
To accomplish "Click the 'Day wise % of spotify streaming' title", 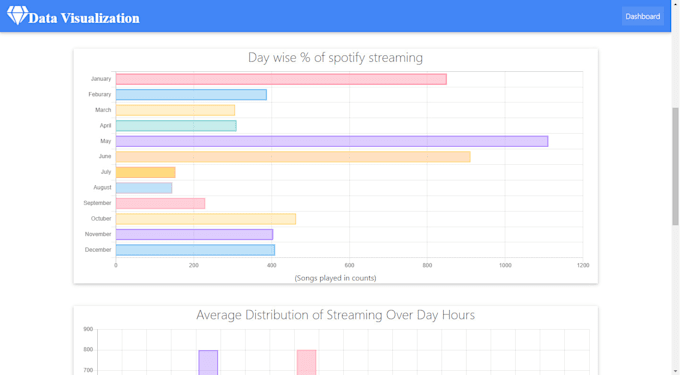I will click(x=335, y=58).
